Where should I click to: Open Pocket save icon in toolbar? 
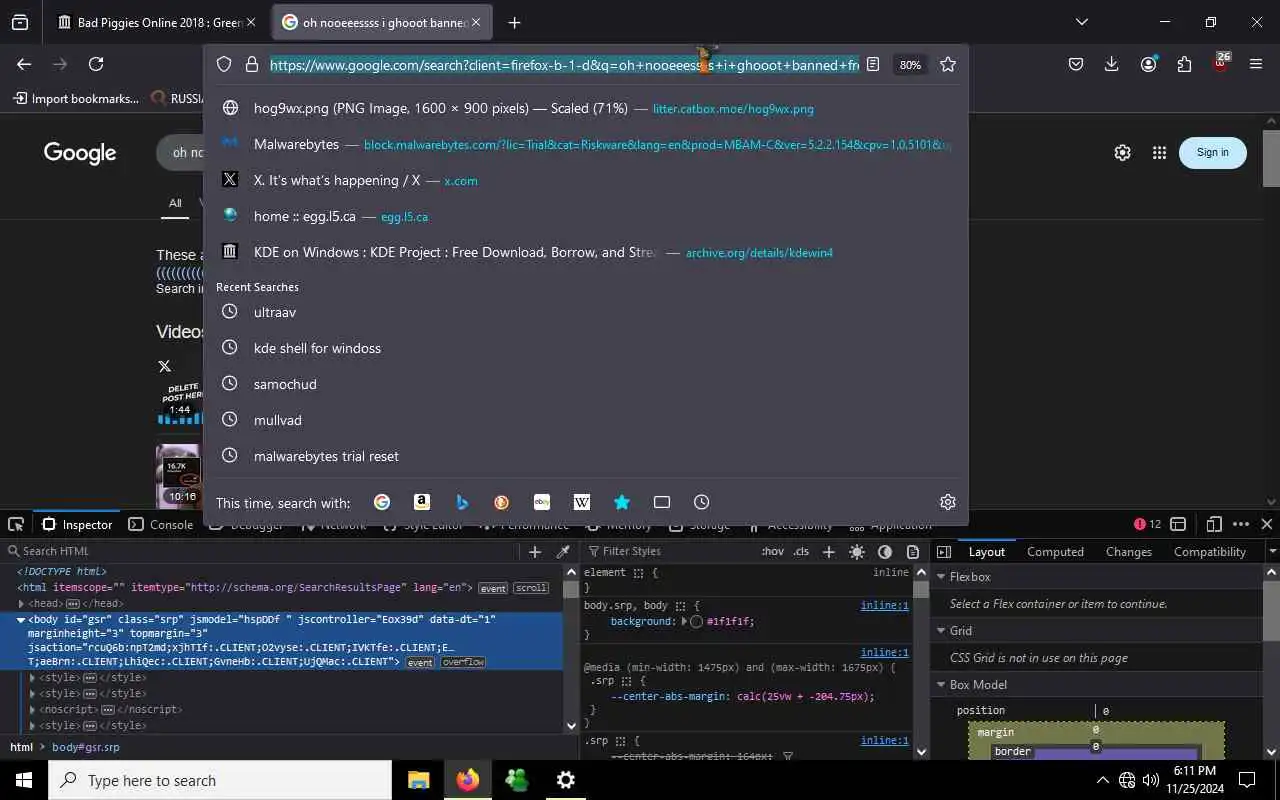click(x=1076, y=64)
